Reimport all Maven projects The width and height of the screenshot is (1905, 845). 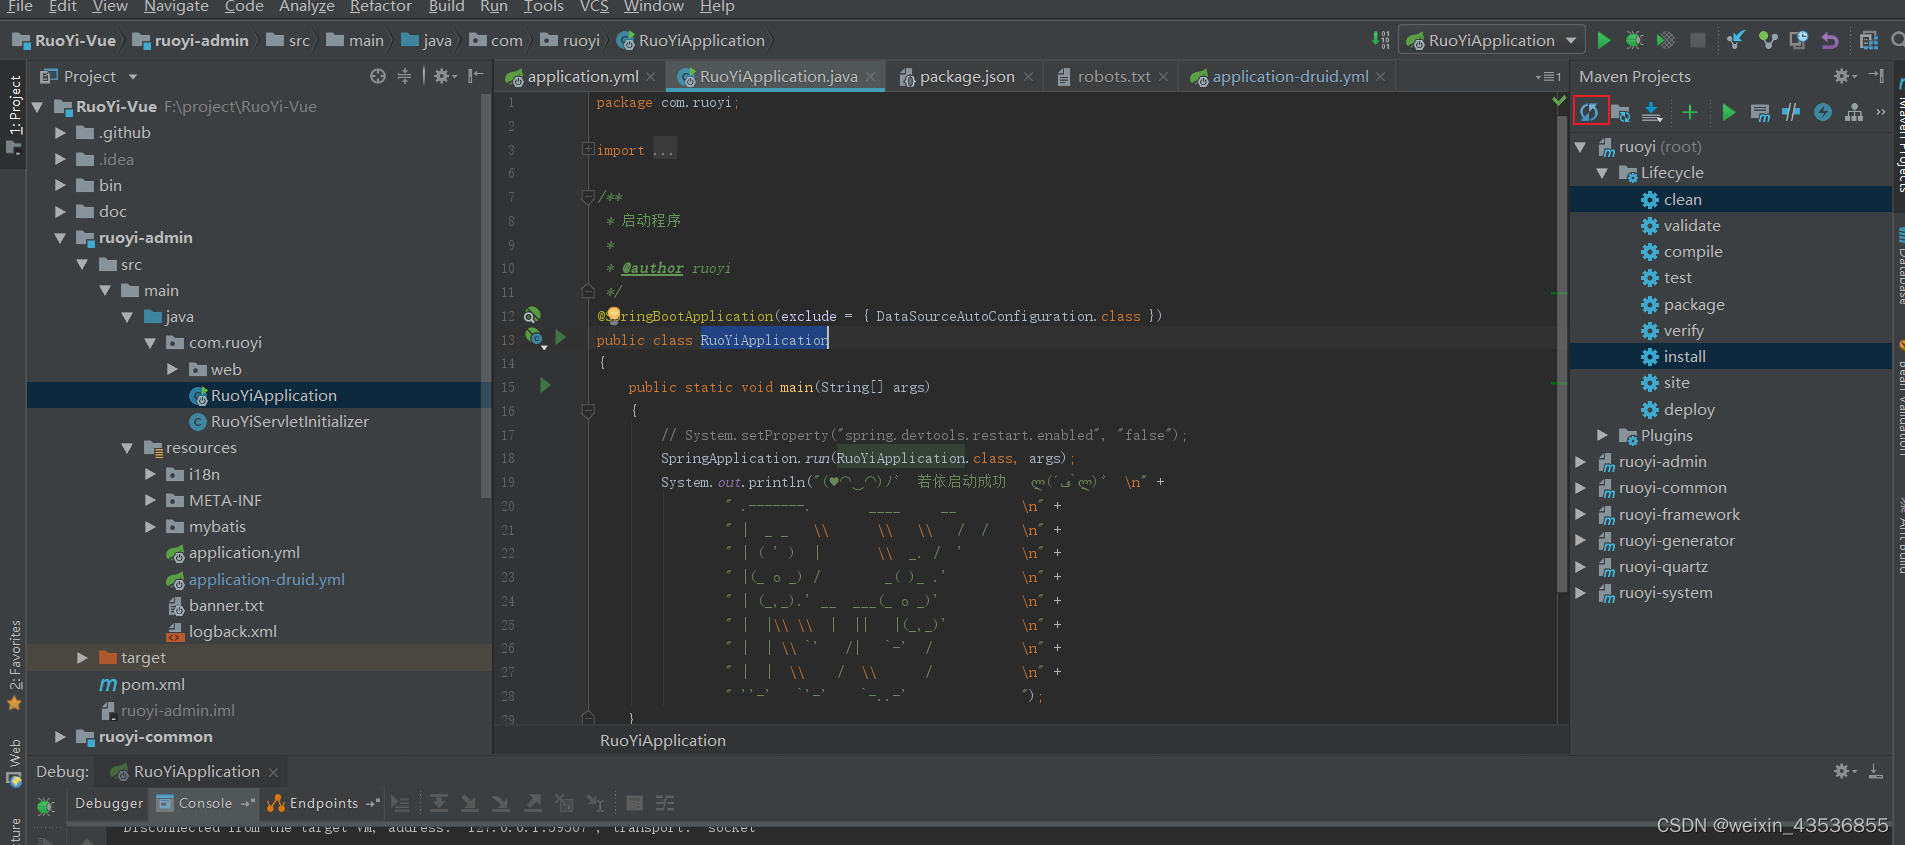(1589, 112)
